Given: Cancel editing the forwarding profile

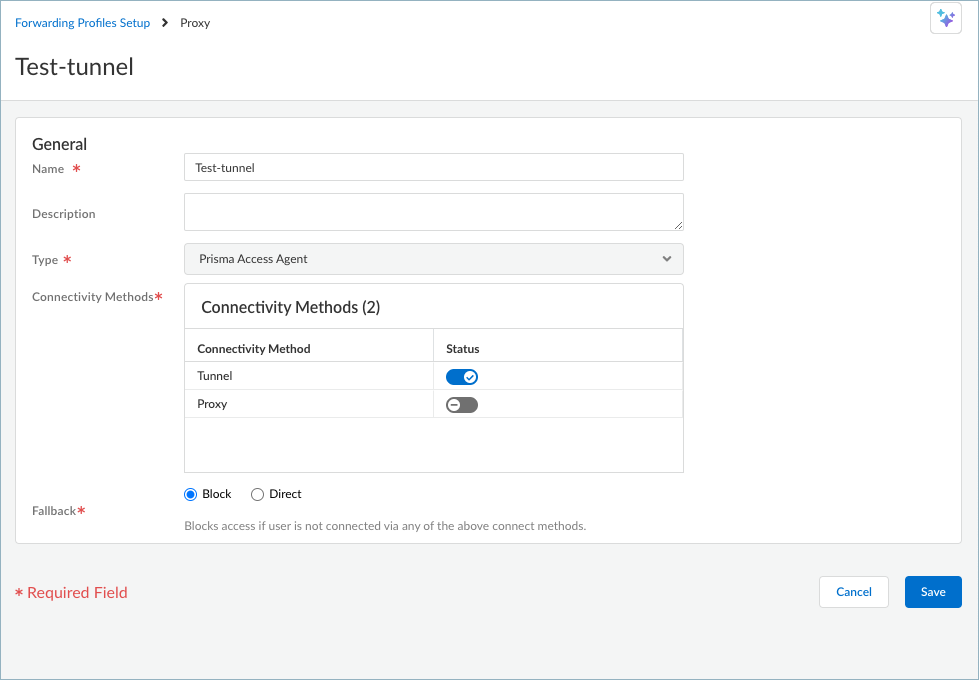Looking at the screenshot, I should [x=853, y=592].
